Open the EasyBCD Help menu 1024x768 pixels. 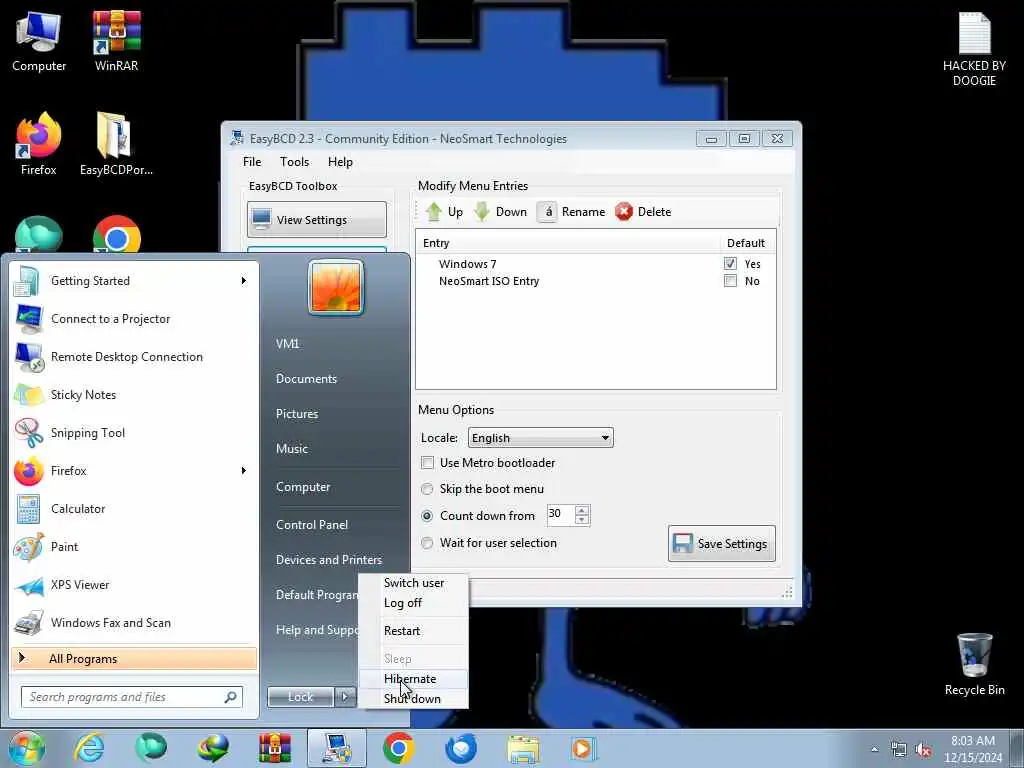pyautogui.click(x=340, y=162)
